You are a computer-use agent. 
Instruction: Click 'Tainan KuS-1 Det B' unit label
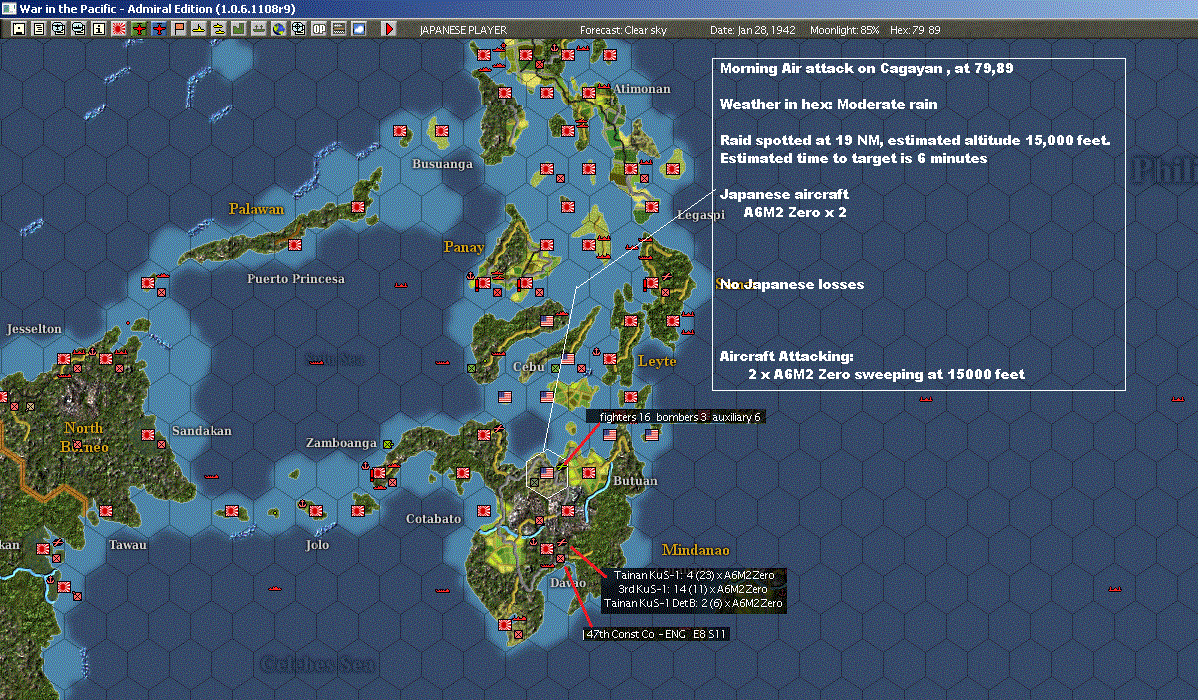tap(693, 603)
